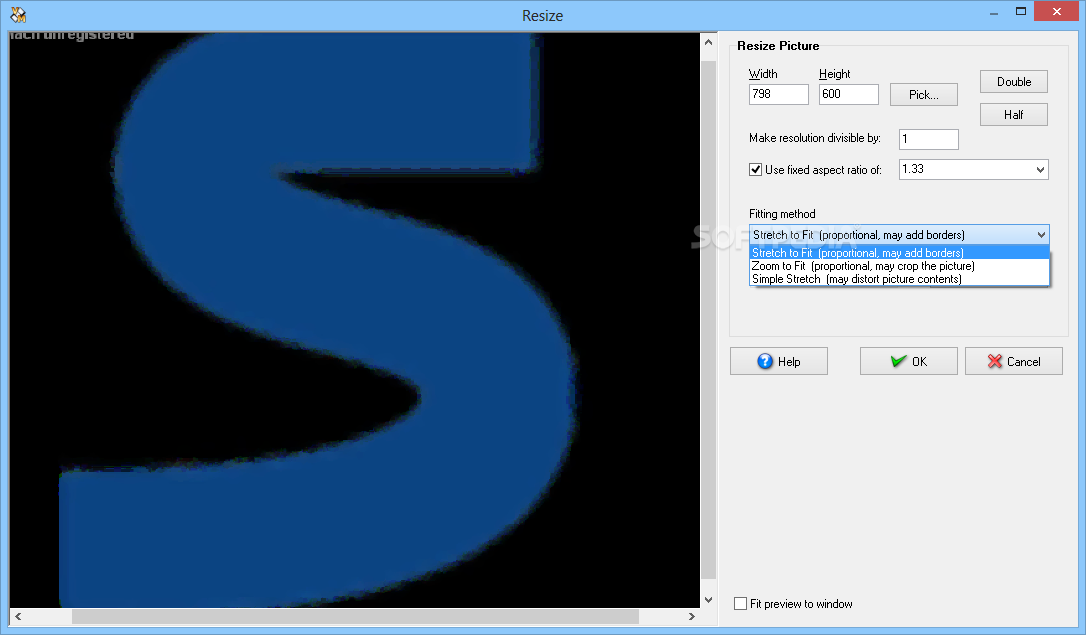Click the preview's vertical scrollbar down arrow
The height and width of the screenshot is (635, 1086).
pos(708,600)
